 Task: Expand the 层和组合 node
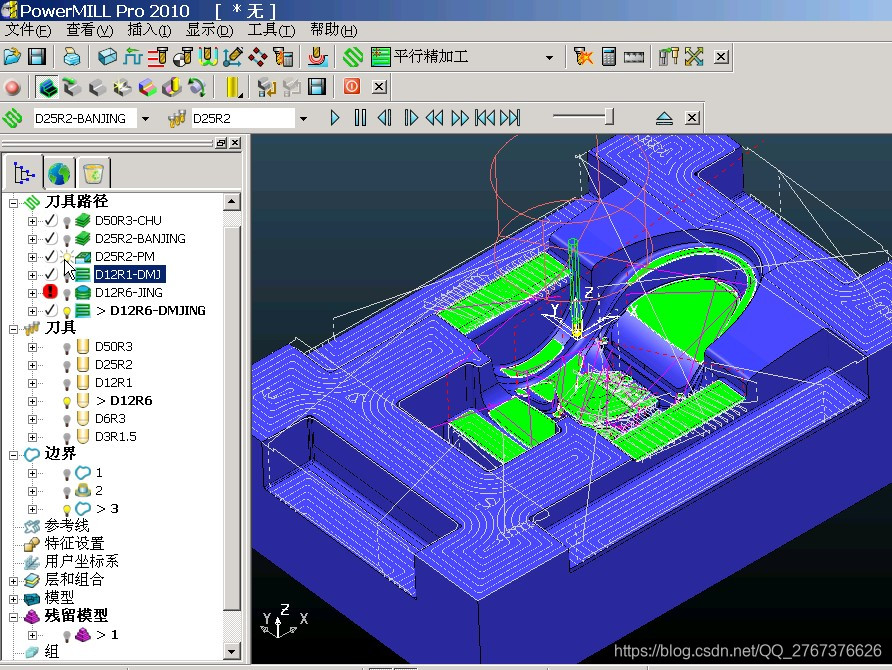pyautogui.click(x=14, y=581)
